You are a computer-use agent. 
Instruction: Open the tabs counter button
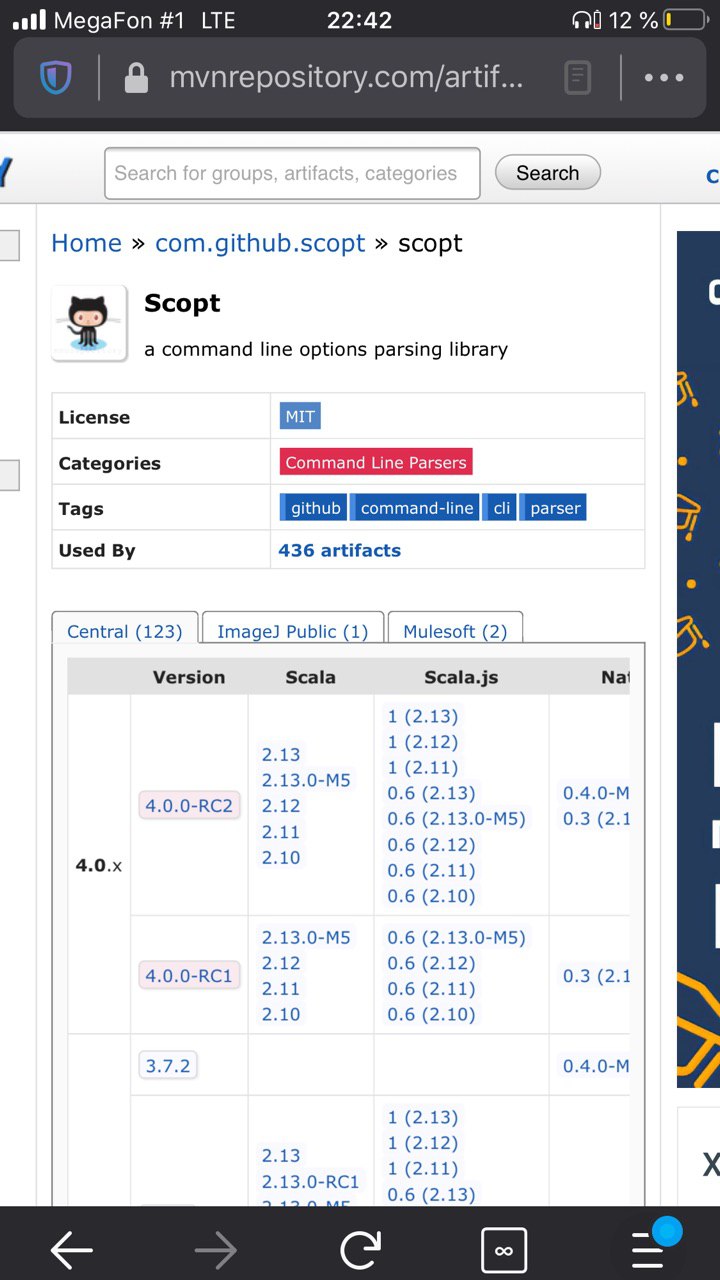[504, 1249]
